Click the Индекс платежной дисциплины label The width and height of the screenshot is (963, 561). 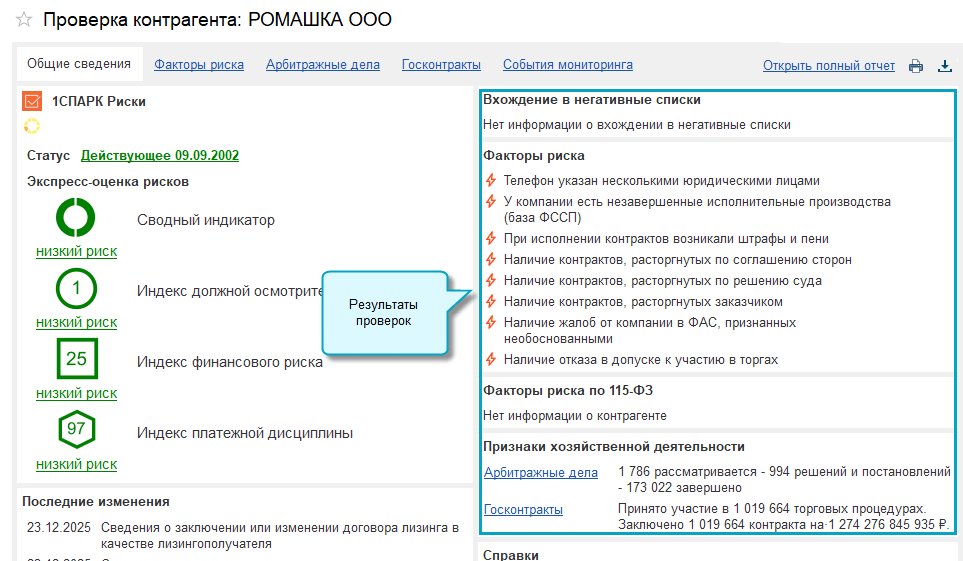pyautogui.click(x=244, y=433)
